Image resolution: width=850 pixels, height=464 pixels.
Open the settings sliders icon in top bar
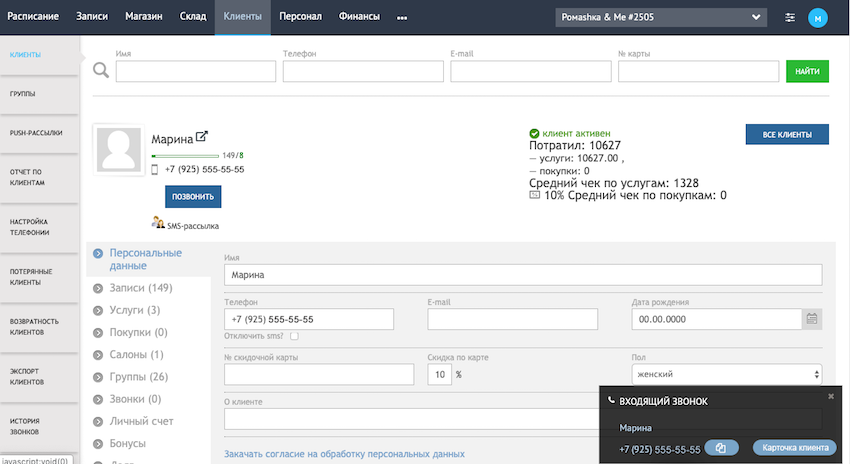coord(790,17)
